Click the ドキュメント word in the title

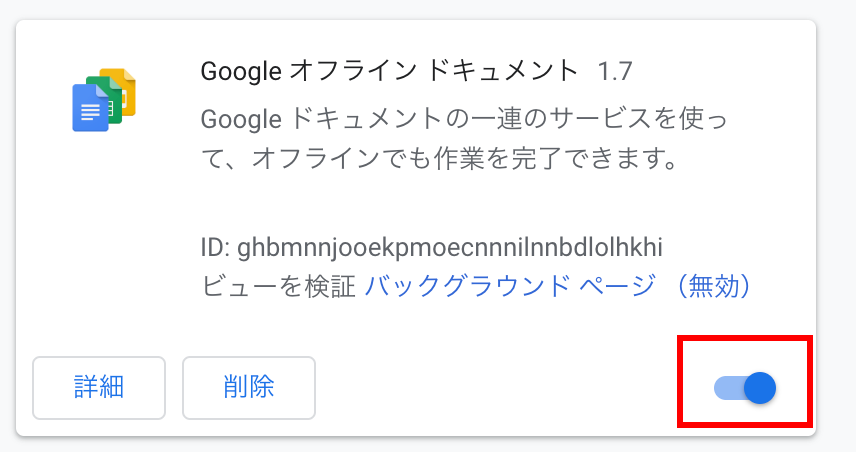(502, 71)
